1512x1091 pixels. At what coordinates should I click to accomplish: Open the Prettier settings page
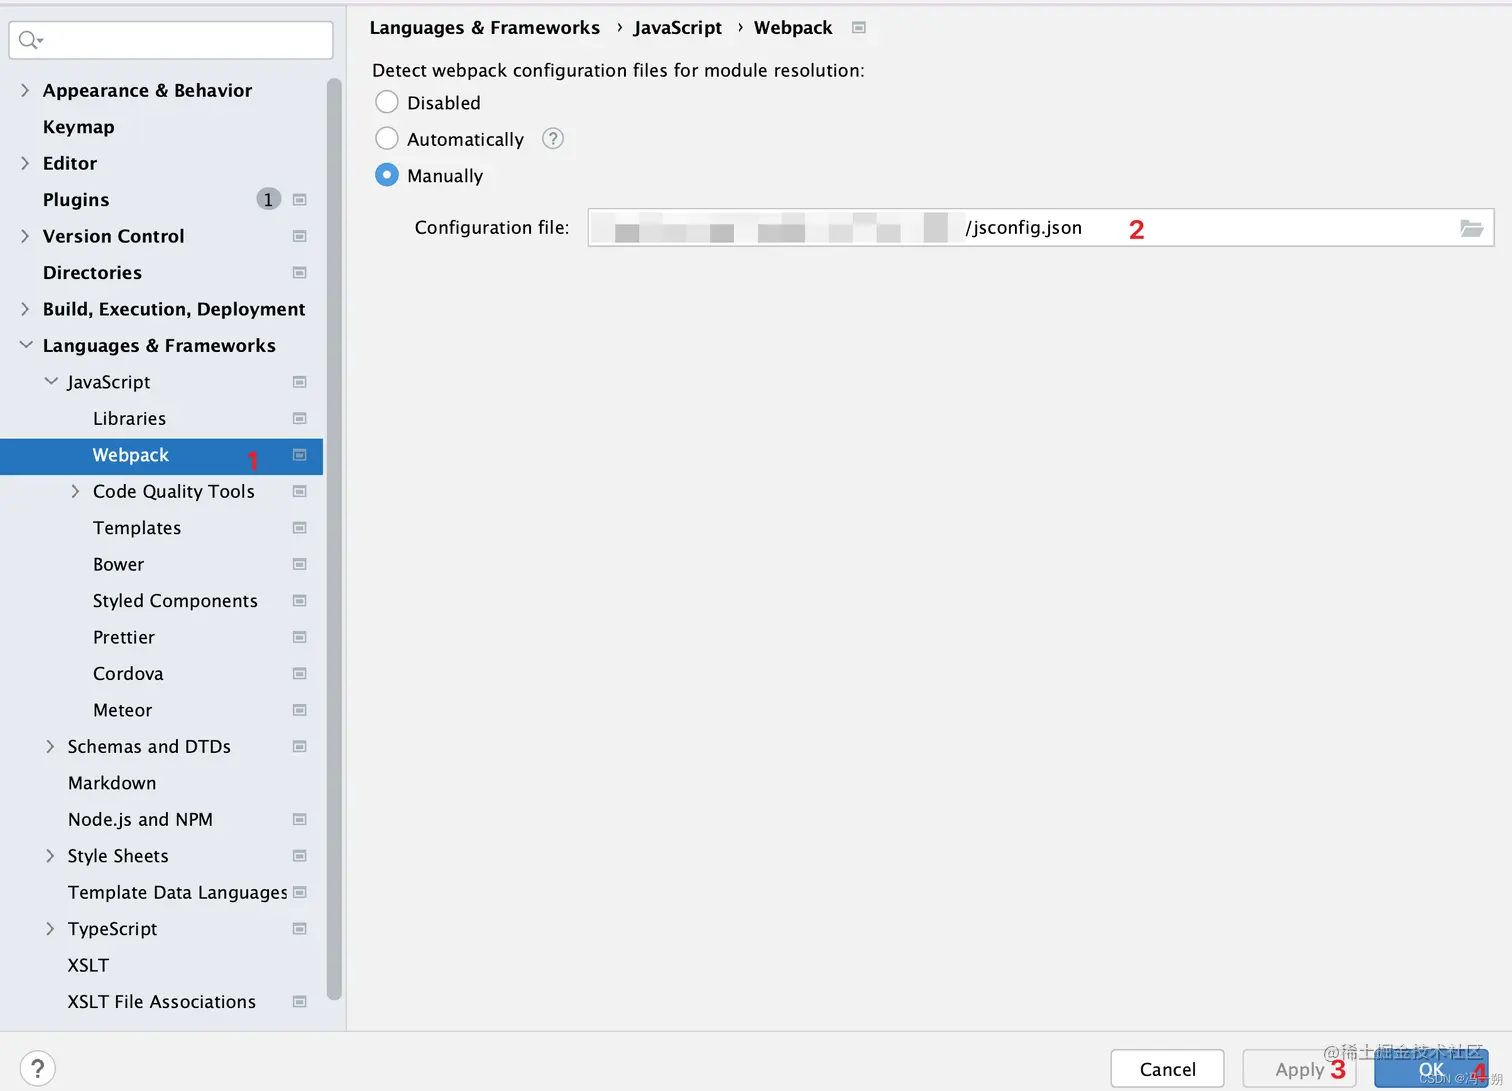(x=124, y=638)
